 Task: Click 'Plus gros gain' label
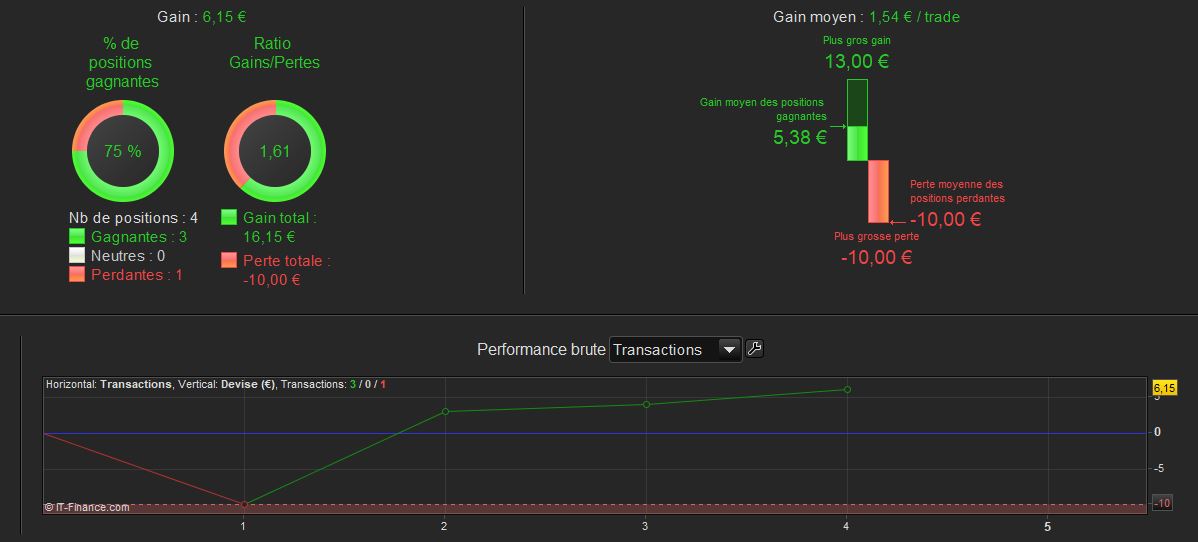[856, 41]
